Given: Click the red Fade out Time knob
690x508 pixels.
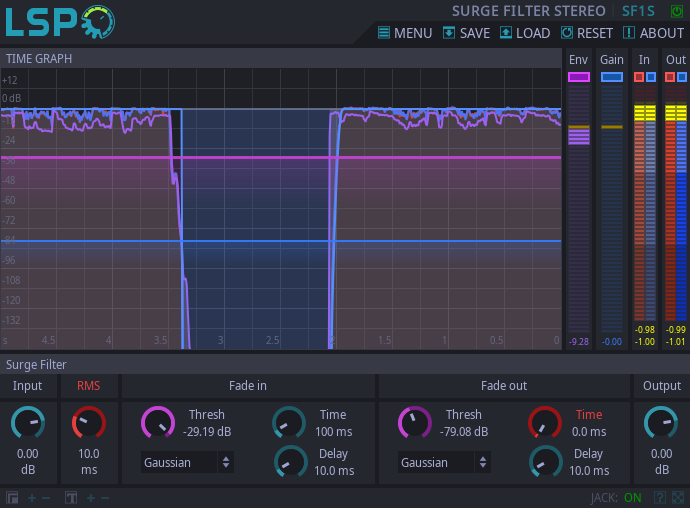Looking at the screenshot, I should [545, 423].
